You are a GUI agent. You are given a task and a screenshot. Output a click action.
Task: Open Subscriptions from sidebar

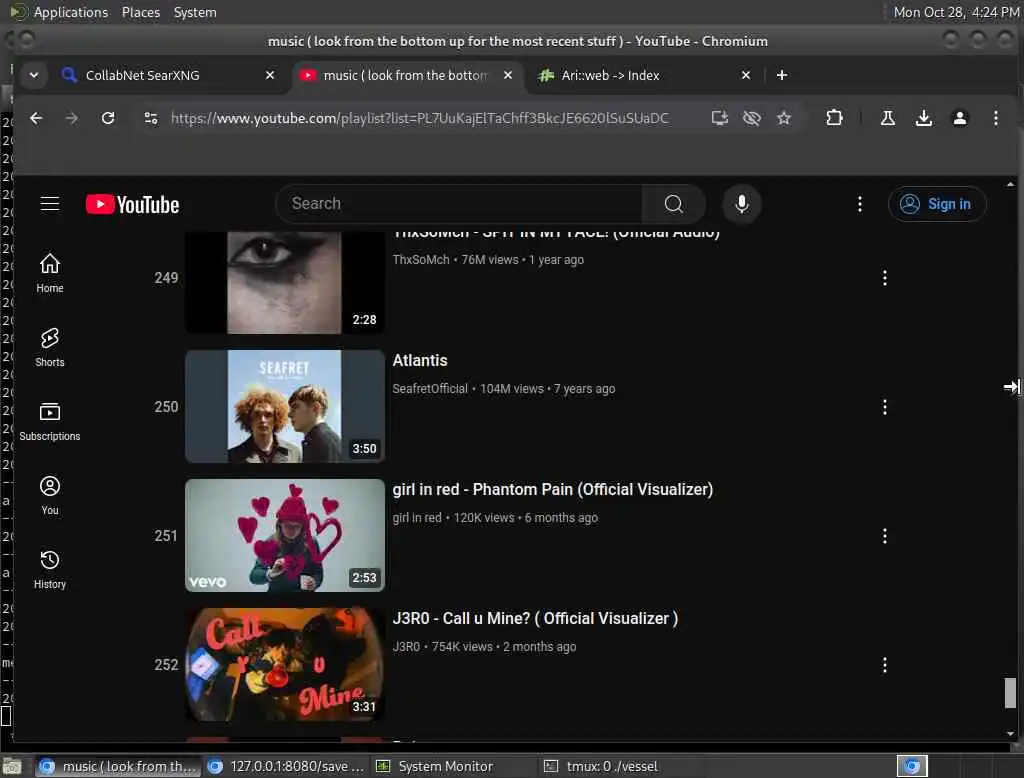click(x=50, y=421)
